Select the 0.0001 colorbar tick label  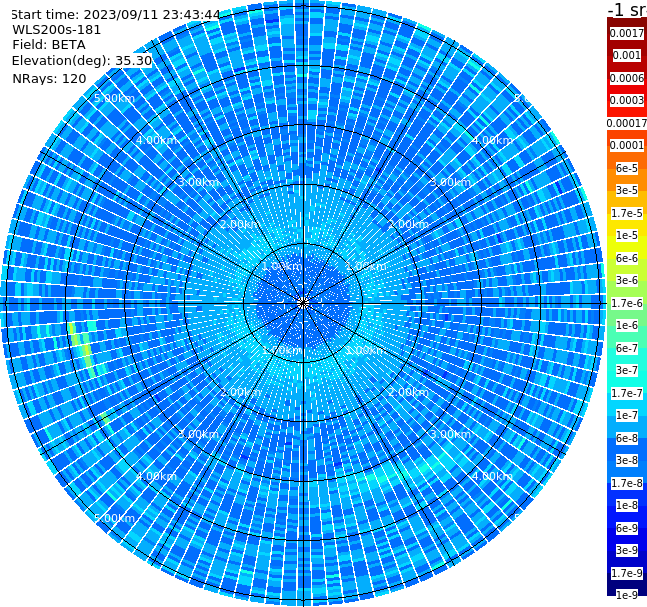tap(627, 145)
